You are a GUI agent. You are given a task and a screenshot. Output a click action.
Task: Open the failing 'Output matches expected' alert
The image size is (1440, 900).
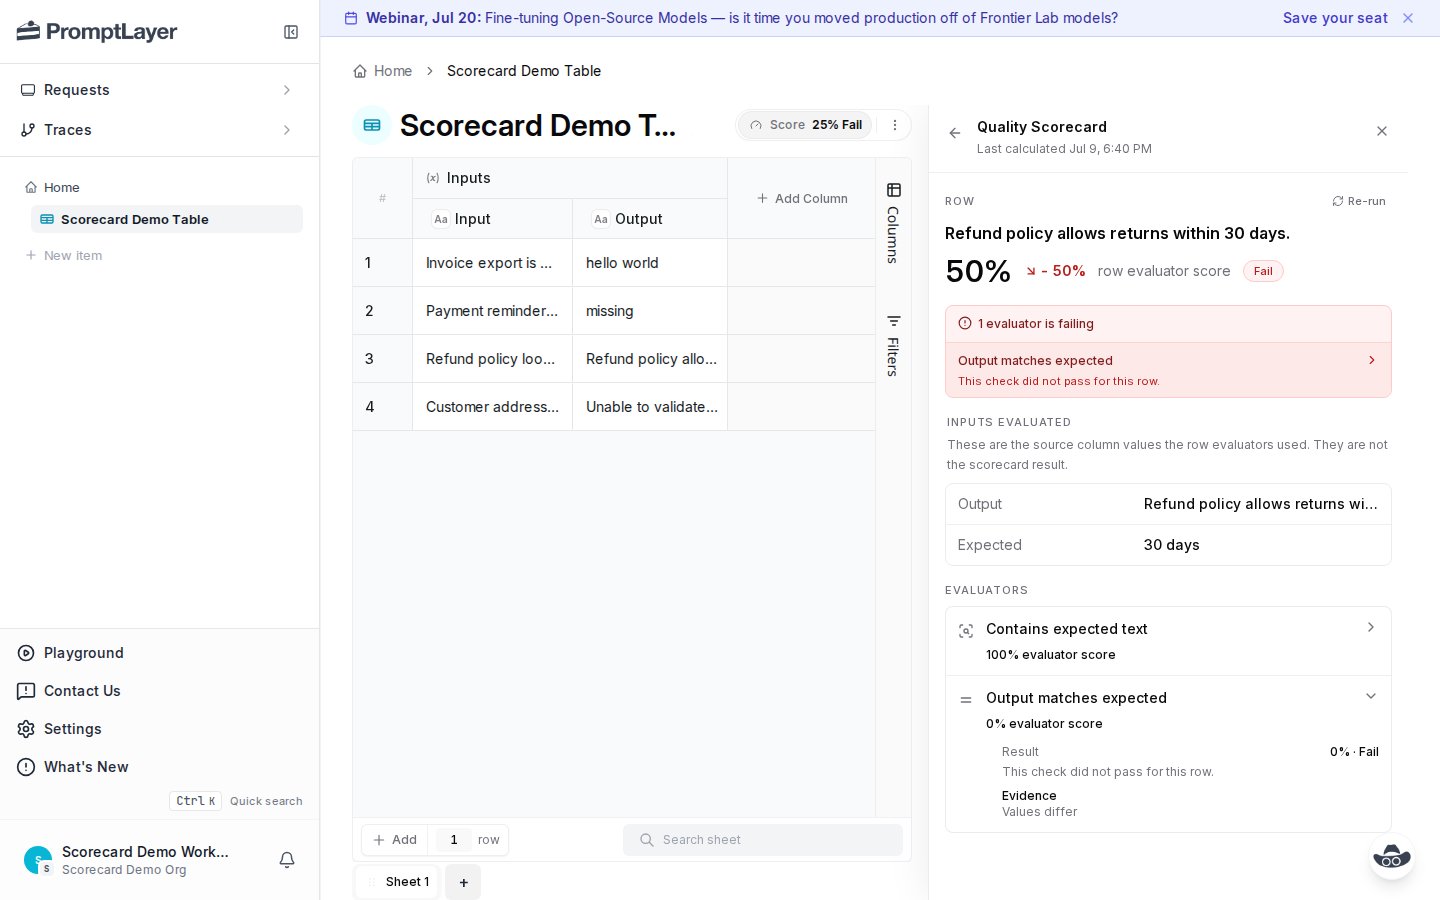pyautogui.click(x=1168, y=370)
